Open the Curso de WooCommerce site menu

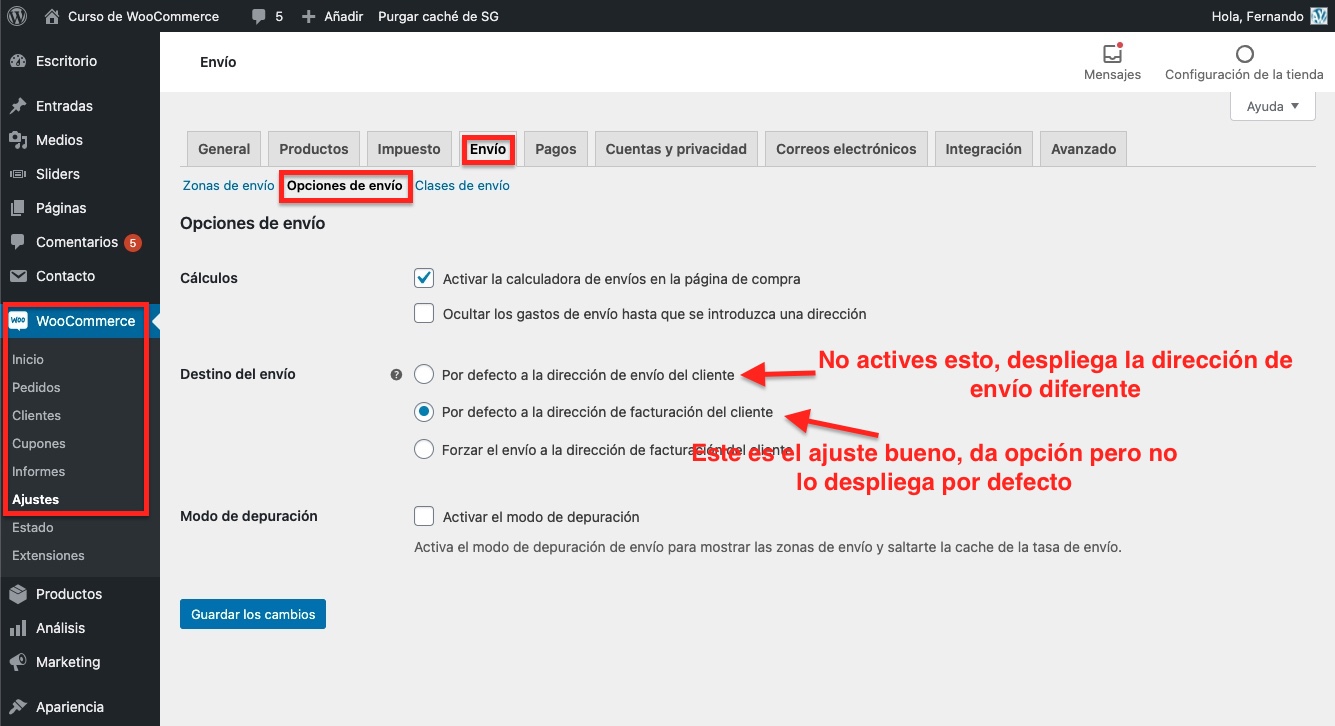coord(132,16)
